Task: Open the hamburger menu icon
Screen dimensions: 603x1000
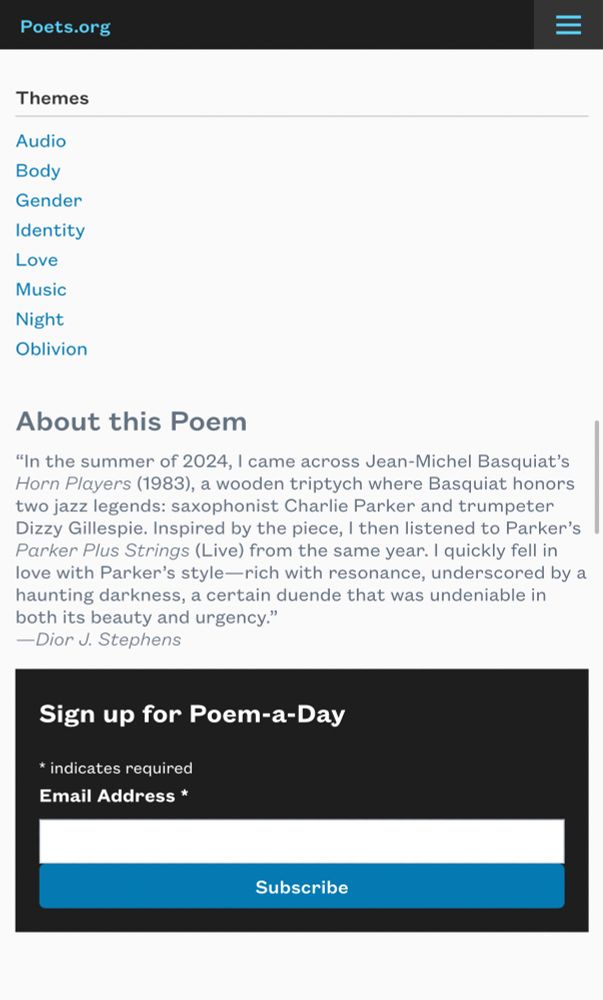Action: pos(568,25)
